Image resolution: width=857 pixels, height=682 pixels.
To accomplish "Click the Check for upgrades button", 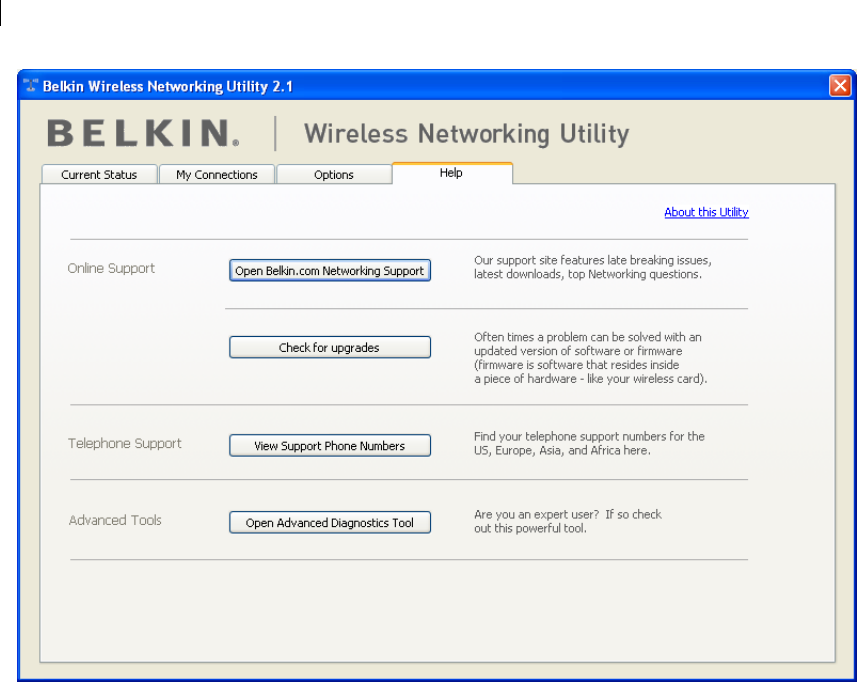I will click(x=330, y=347).
